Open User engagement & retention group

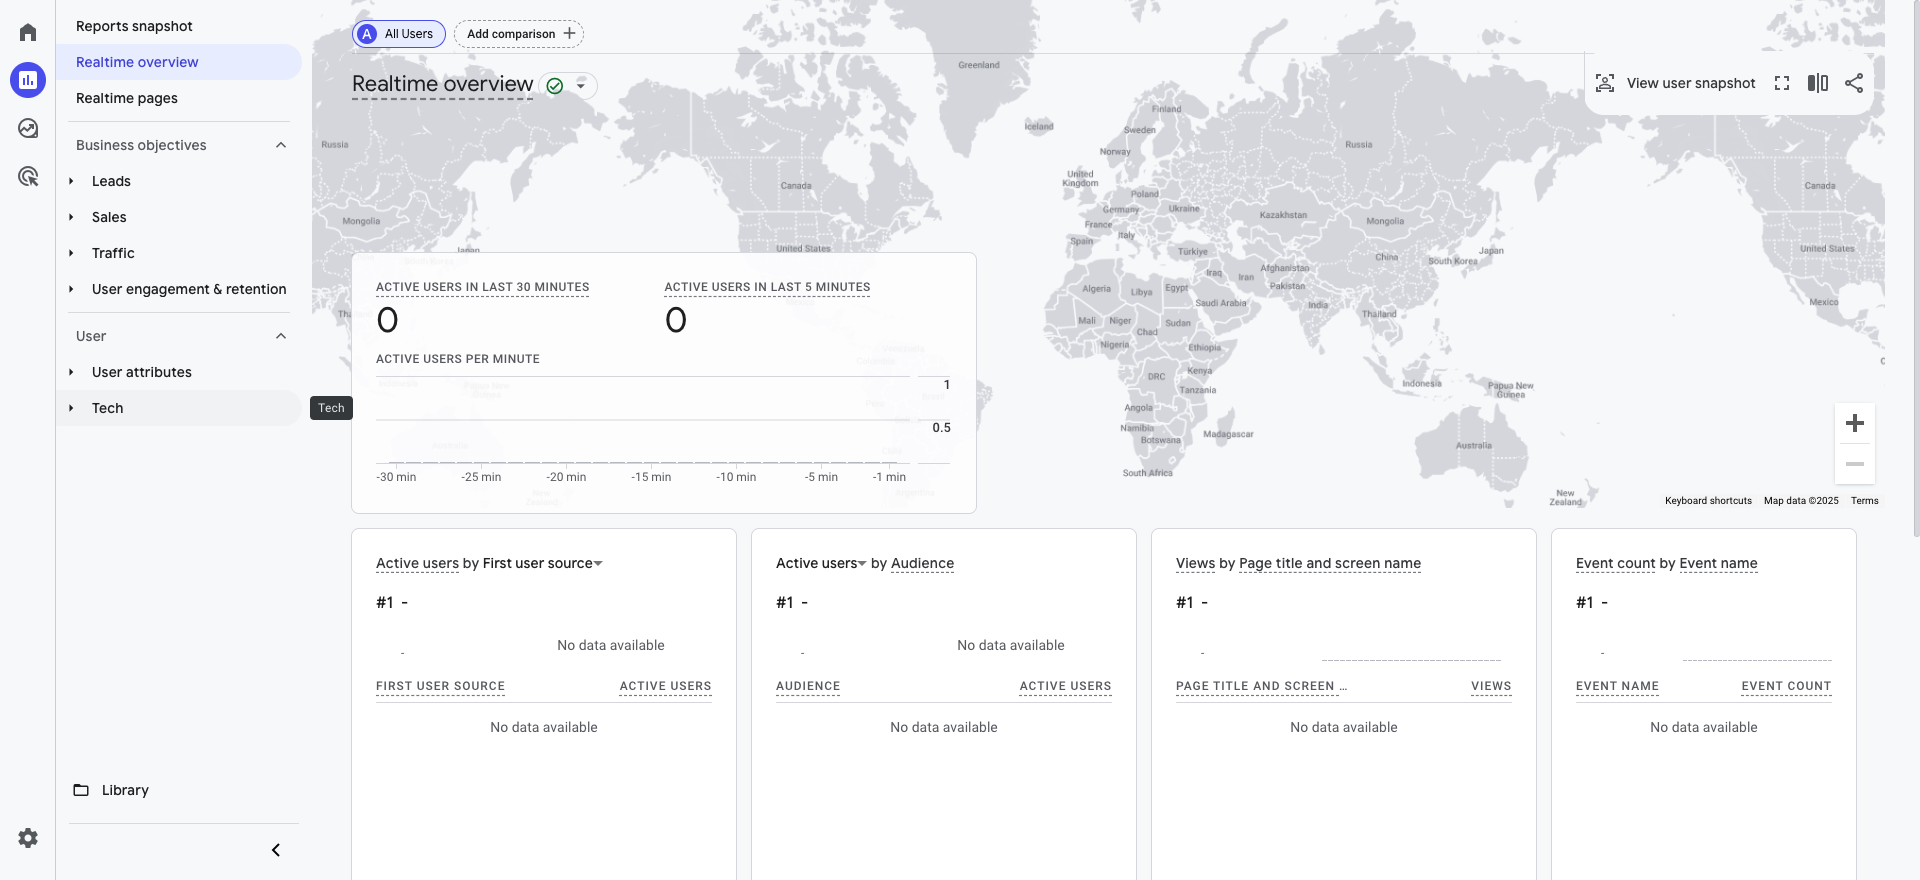point(189,289)
